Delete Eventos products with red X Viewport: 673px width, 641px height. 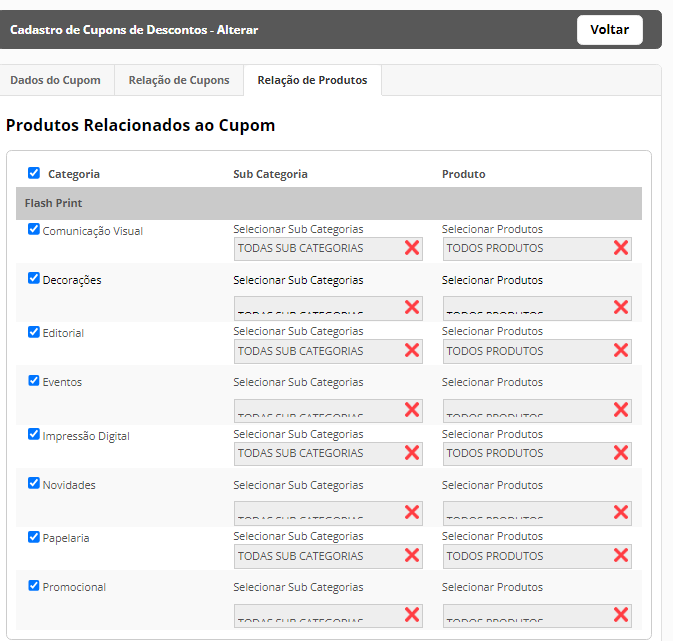[621, 410]
